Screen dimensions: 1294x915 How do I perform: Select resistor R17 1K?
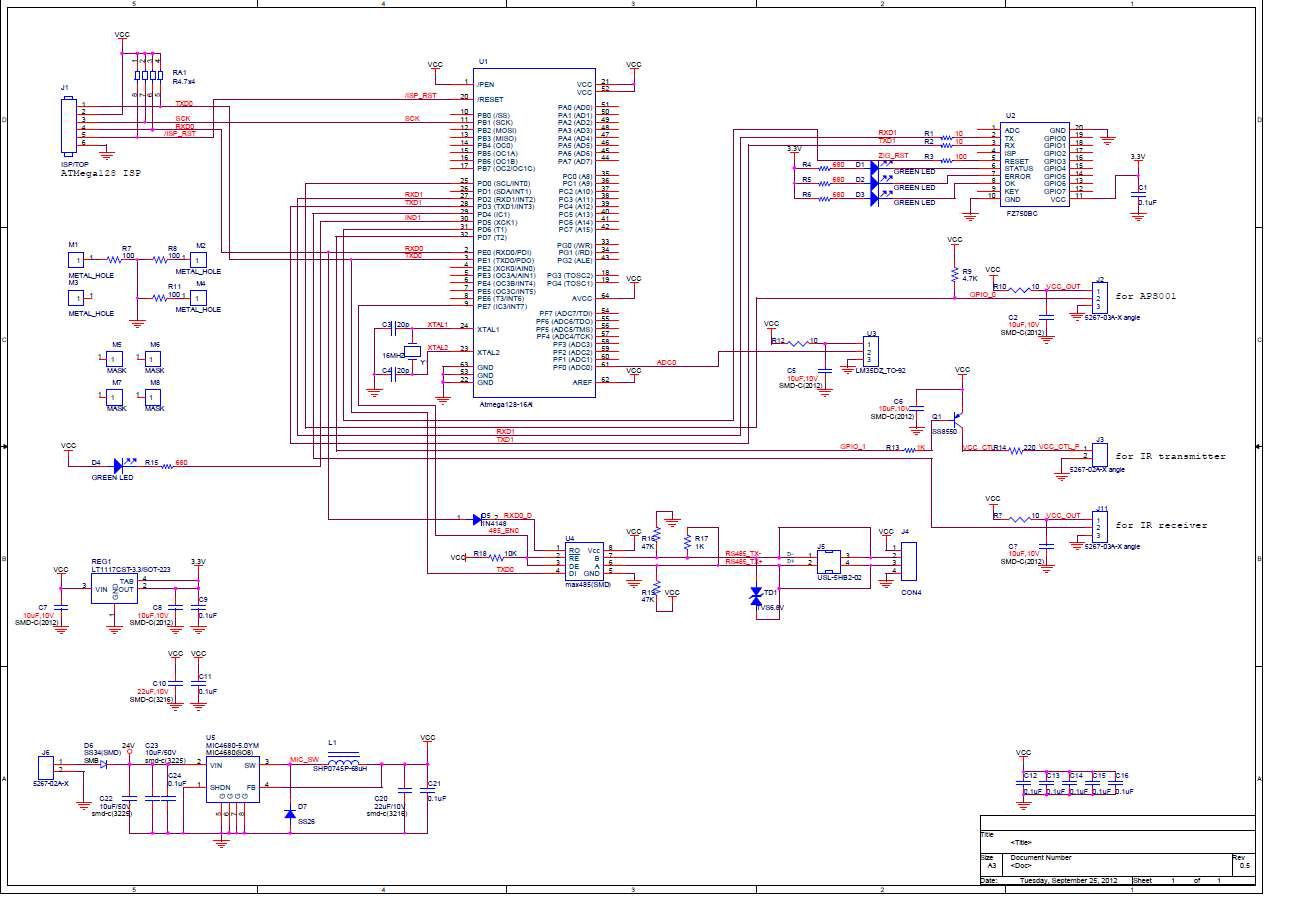[687, 542]
